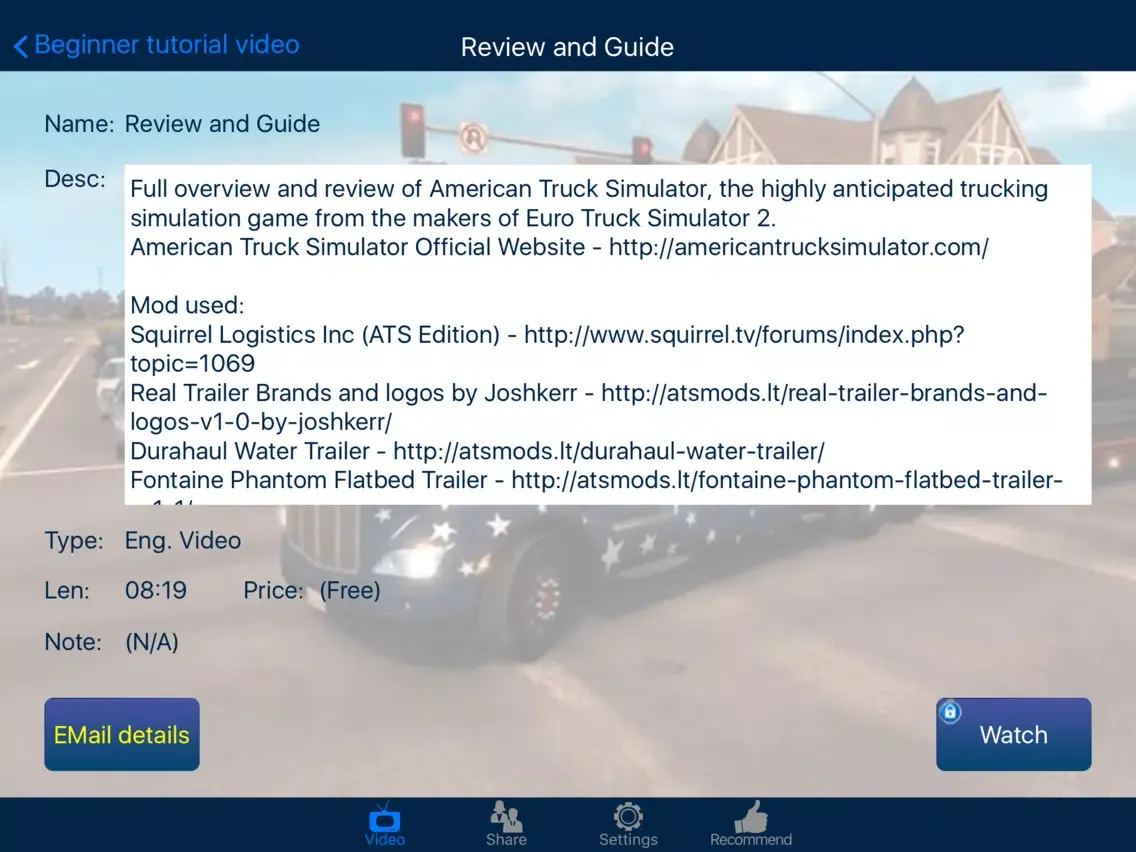Click the 'Type:' label
Image resolution: width=1136 pixels, height=852 pixels.
(74, 540)
